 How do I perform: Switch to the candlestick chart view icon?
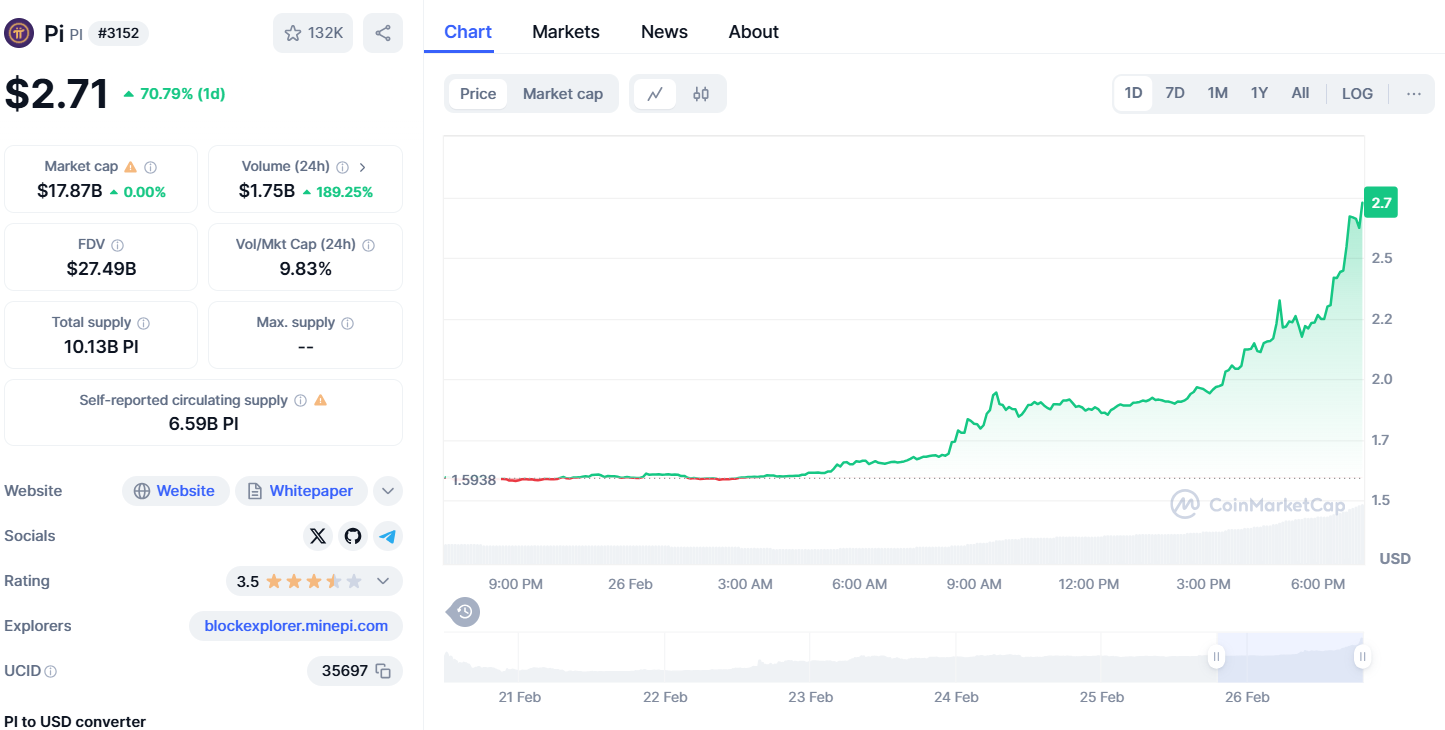(701, 94)
